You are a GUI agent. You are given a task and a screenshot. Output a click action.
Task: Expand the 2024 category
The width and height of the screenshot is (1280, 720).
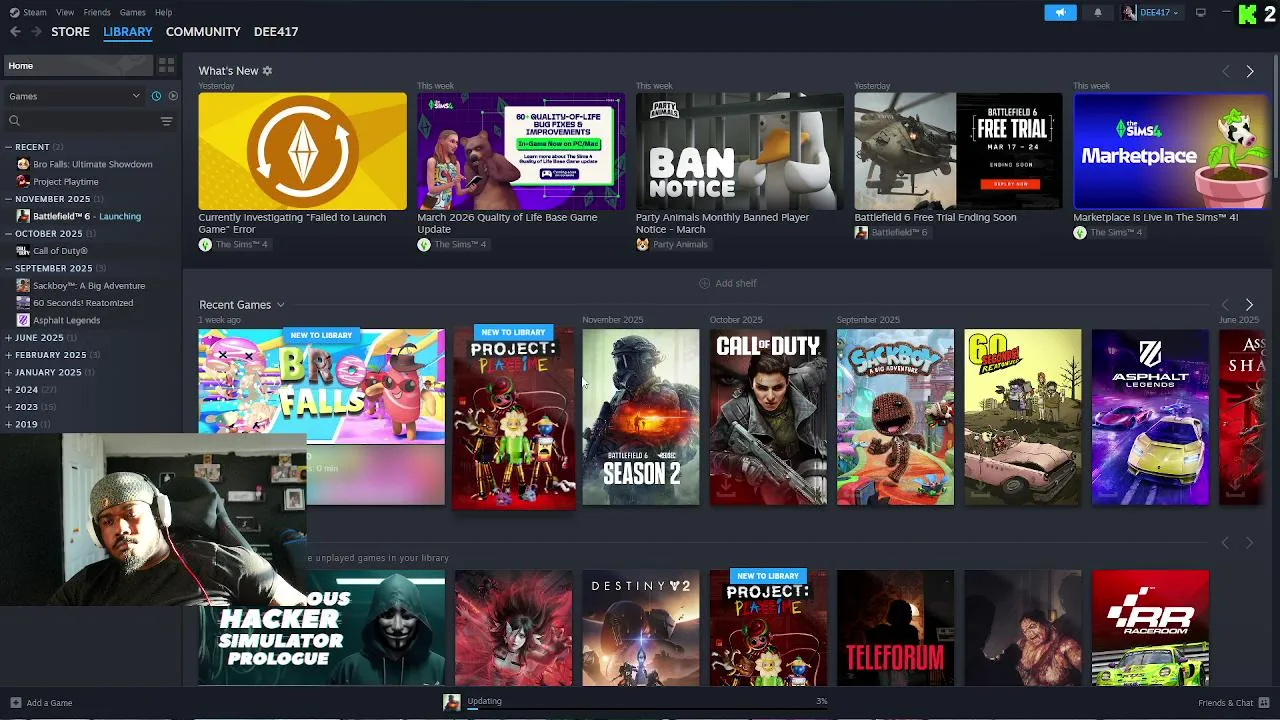tap(8, 390)
